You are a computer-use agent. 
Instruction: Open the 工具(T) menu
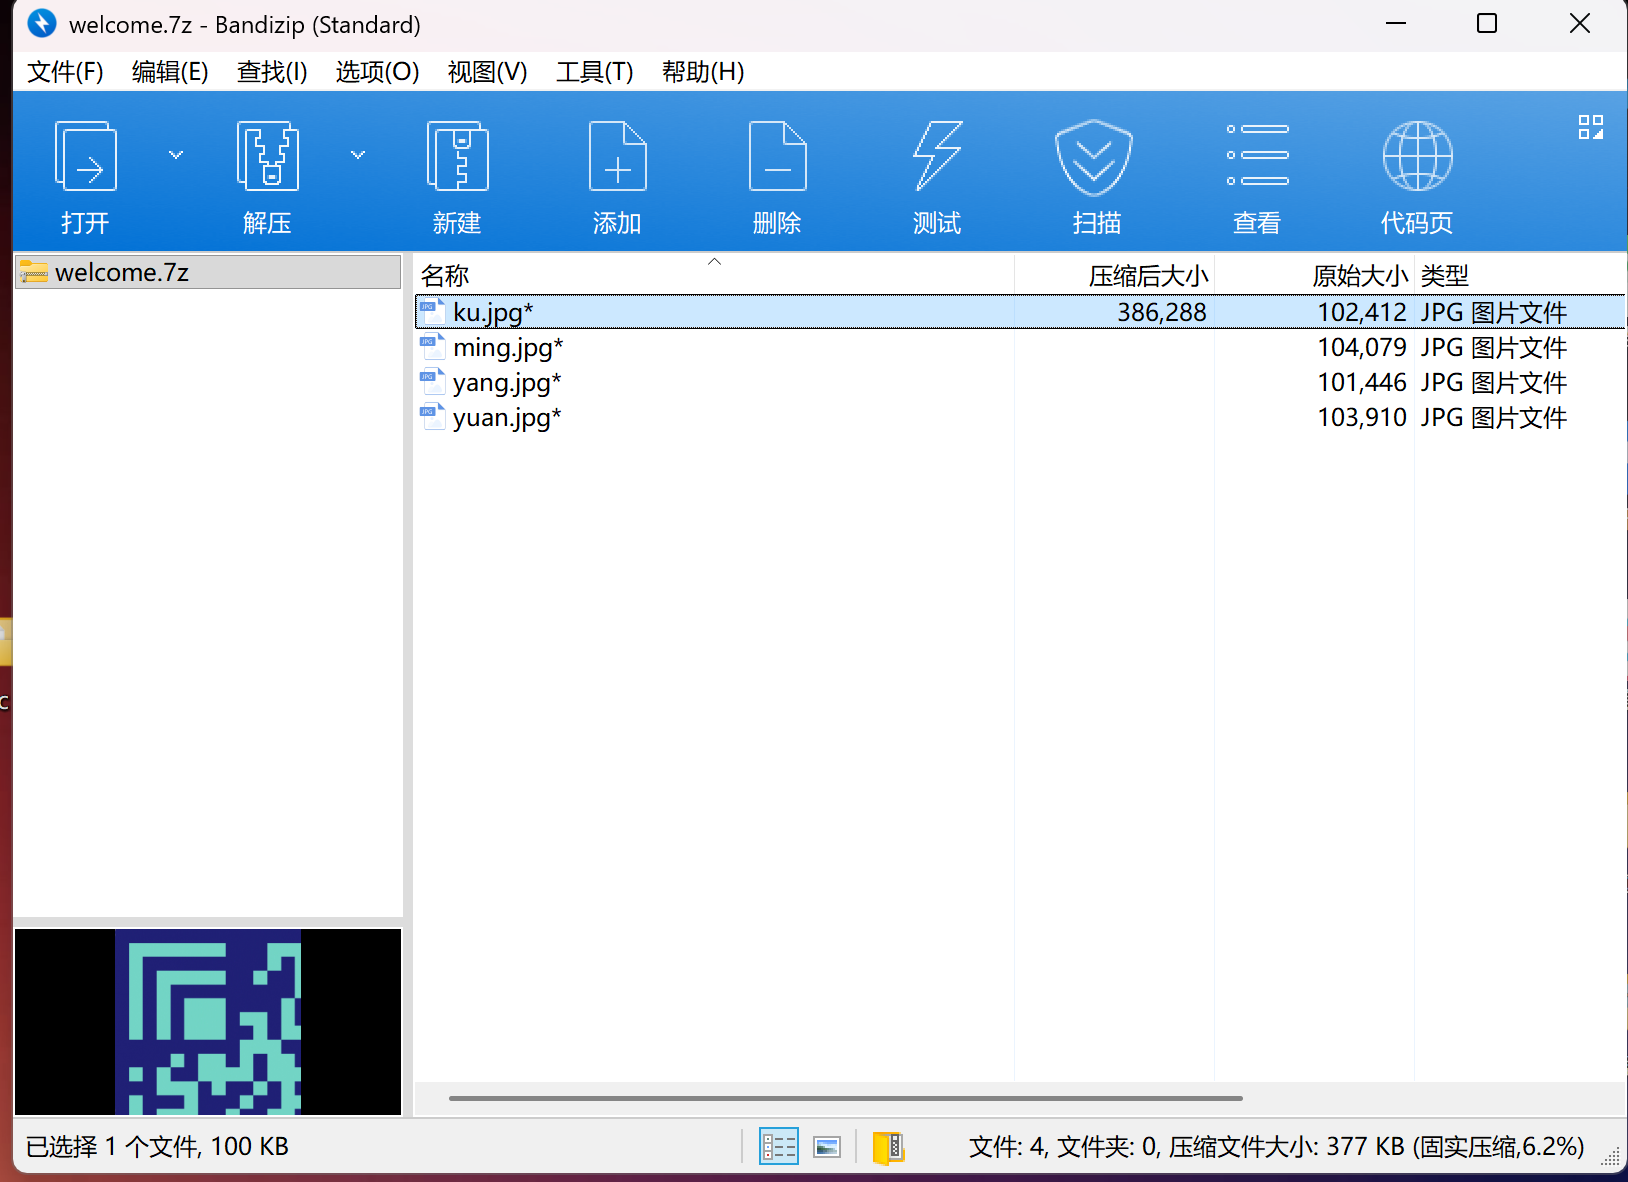point(594,72)
